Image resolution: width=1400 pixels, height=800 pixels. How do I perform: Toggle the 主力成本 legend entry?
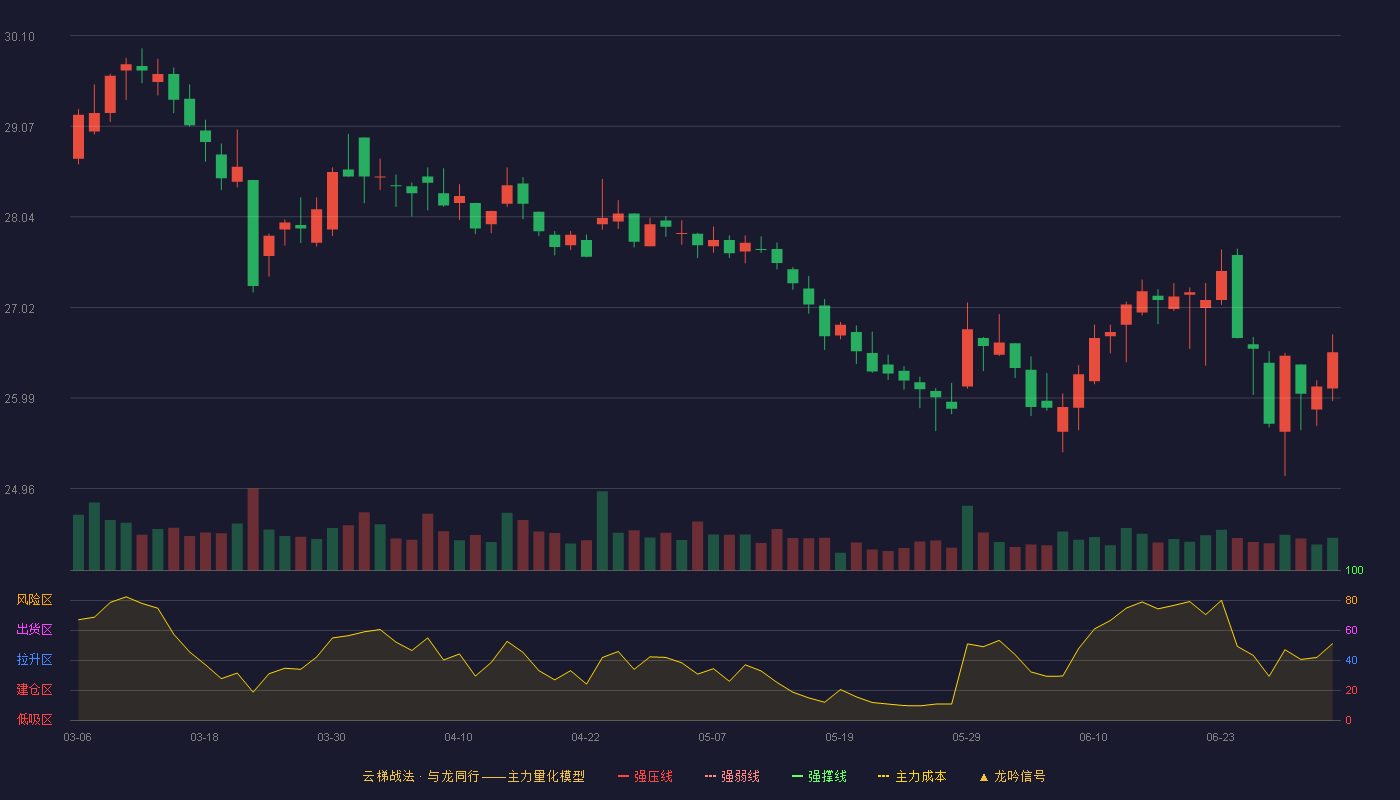point(912,776)
